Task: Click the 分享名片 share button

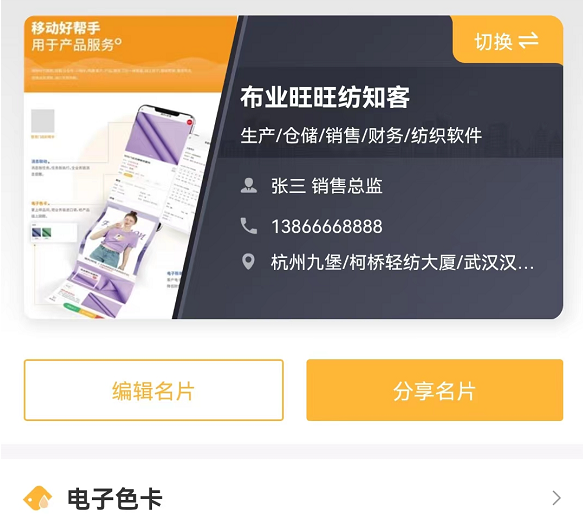Action: (x=435, y=390)
